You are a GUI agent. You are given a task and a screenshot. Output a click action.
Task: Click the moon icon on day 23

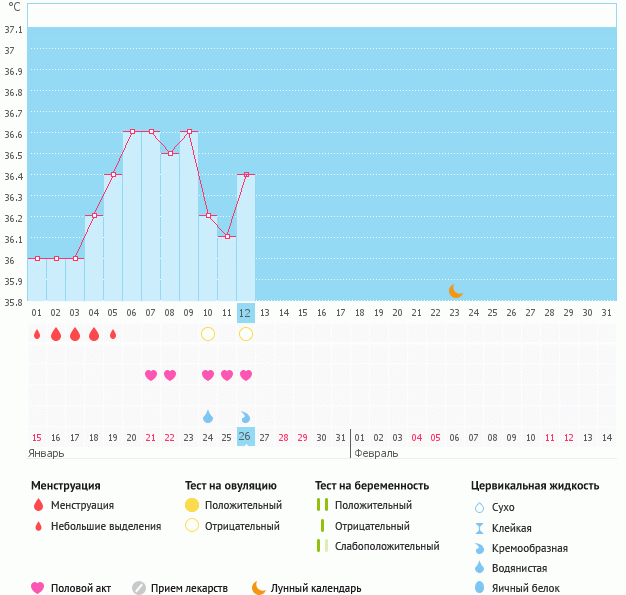455,291
